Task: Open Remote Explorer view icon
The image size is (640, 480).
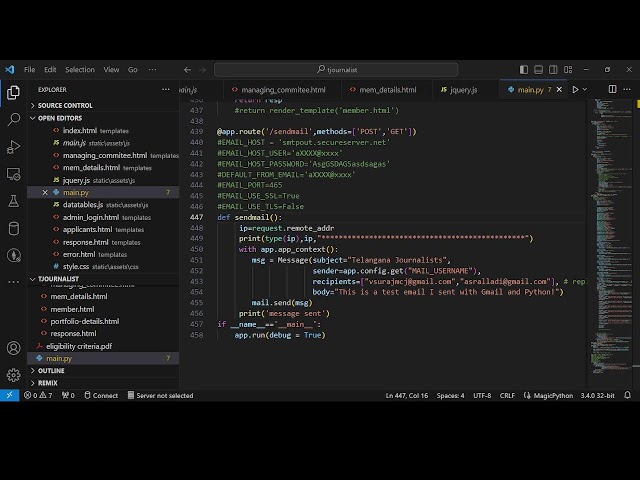Action: (13, 174)
